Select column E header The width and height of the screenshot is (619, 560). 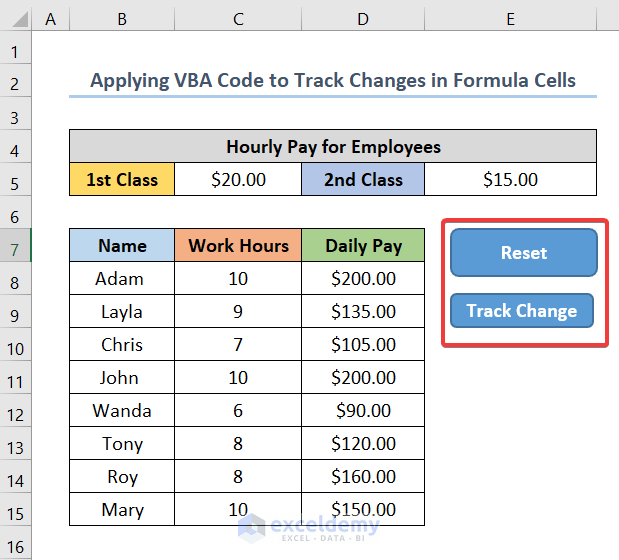(510, 19)
